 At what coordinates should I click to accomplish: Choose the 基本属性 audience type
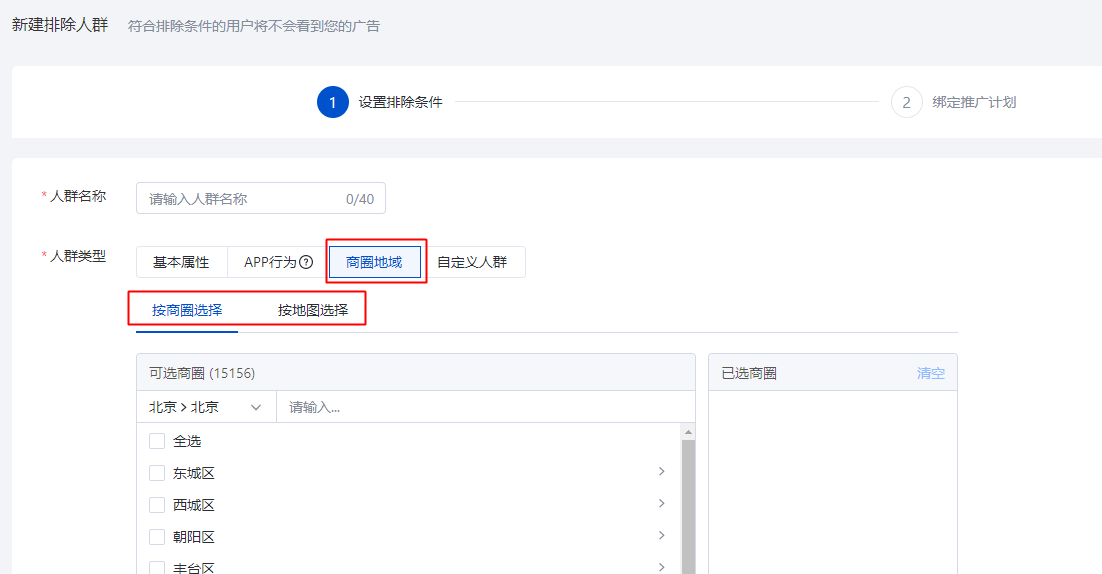(181, 262)
